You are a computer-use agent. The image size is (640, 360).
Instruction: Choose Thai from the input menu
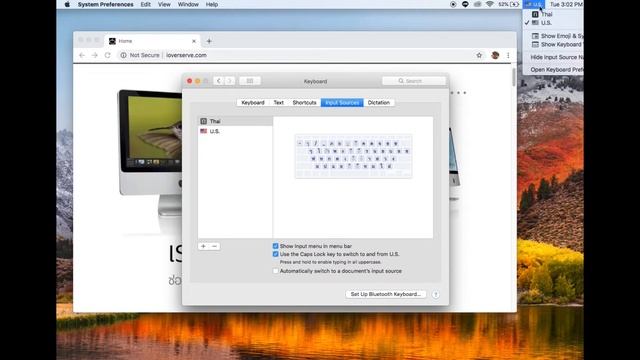553,14
